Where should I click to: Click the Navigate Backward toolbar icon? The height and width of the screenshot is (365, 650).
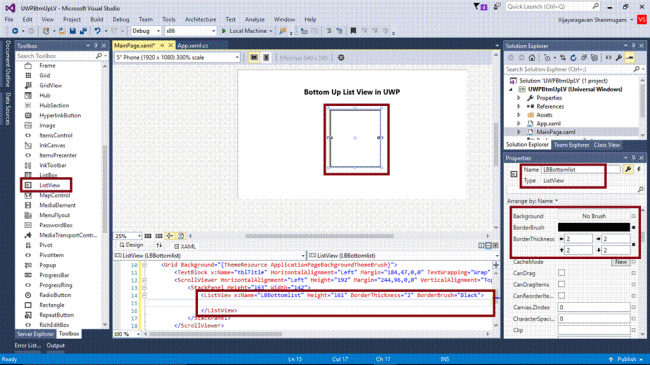pos(15,31)
